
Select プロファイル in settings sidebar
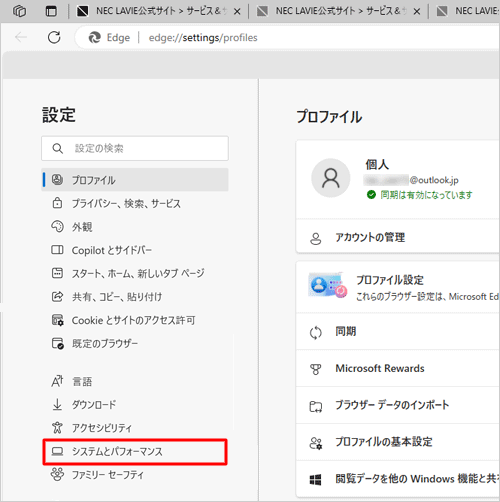(135, 180)
